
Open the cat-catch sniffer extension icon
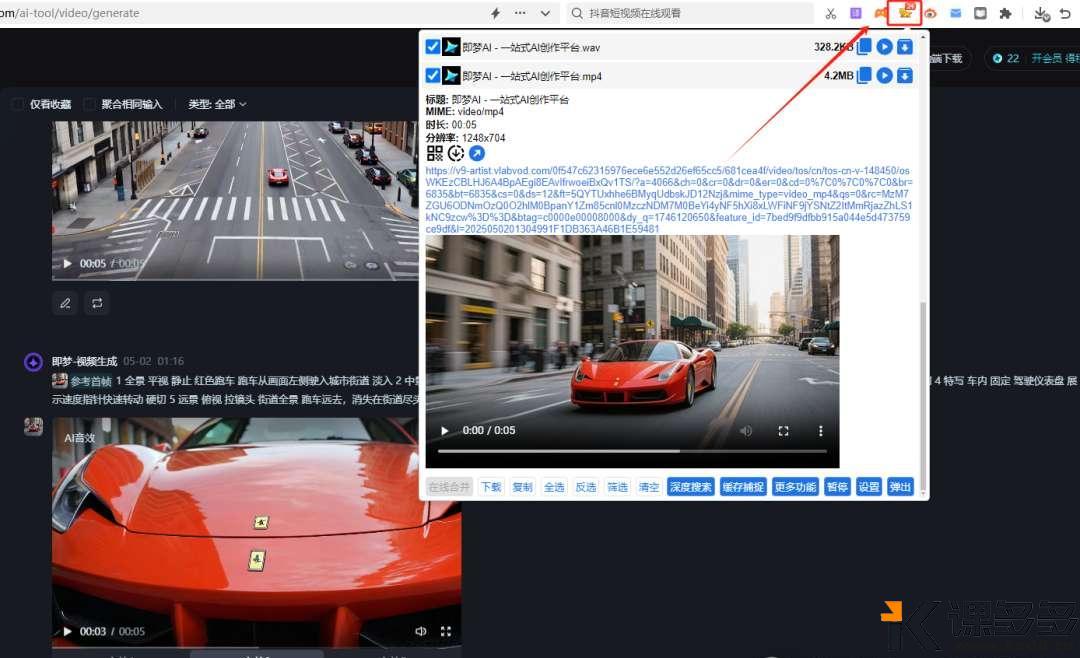(904, 12)
